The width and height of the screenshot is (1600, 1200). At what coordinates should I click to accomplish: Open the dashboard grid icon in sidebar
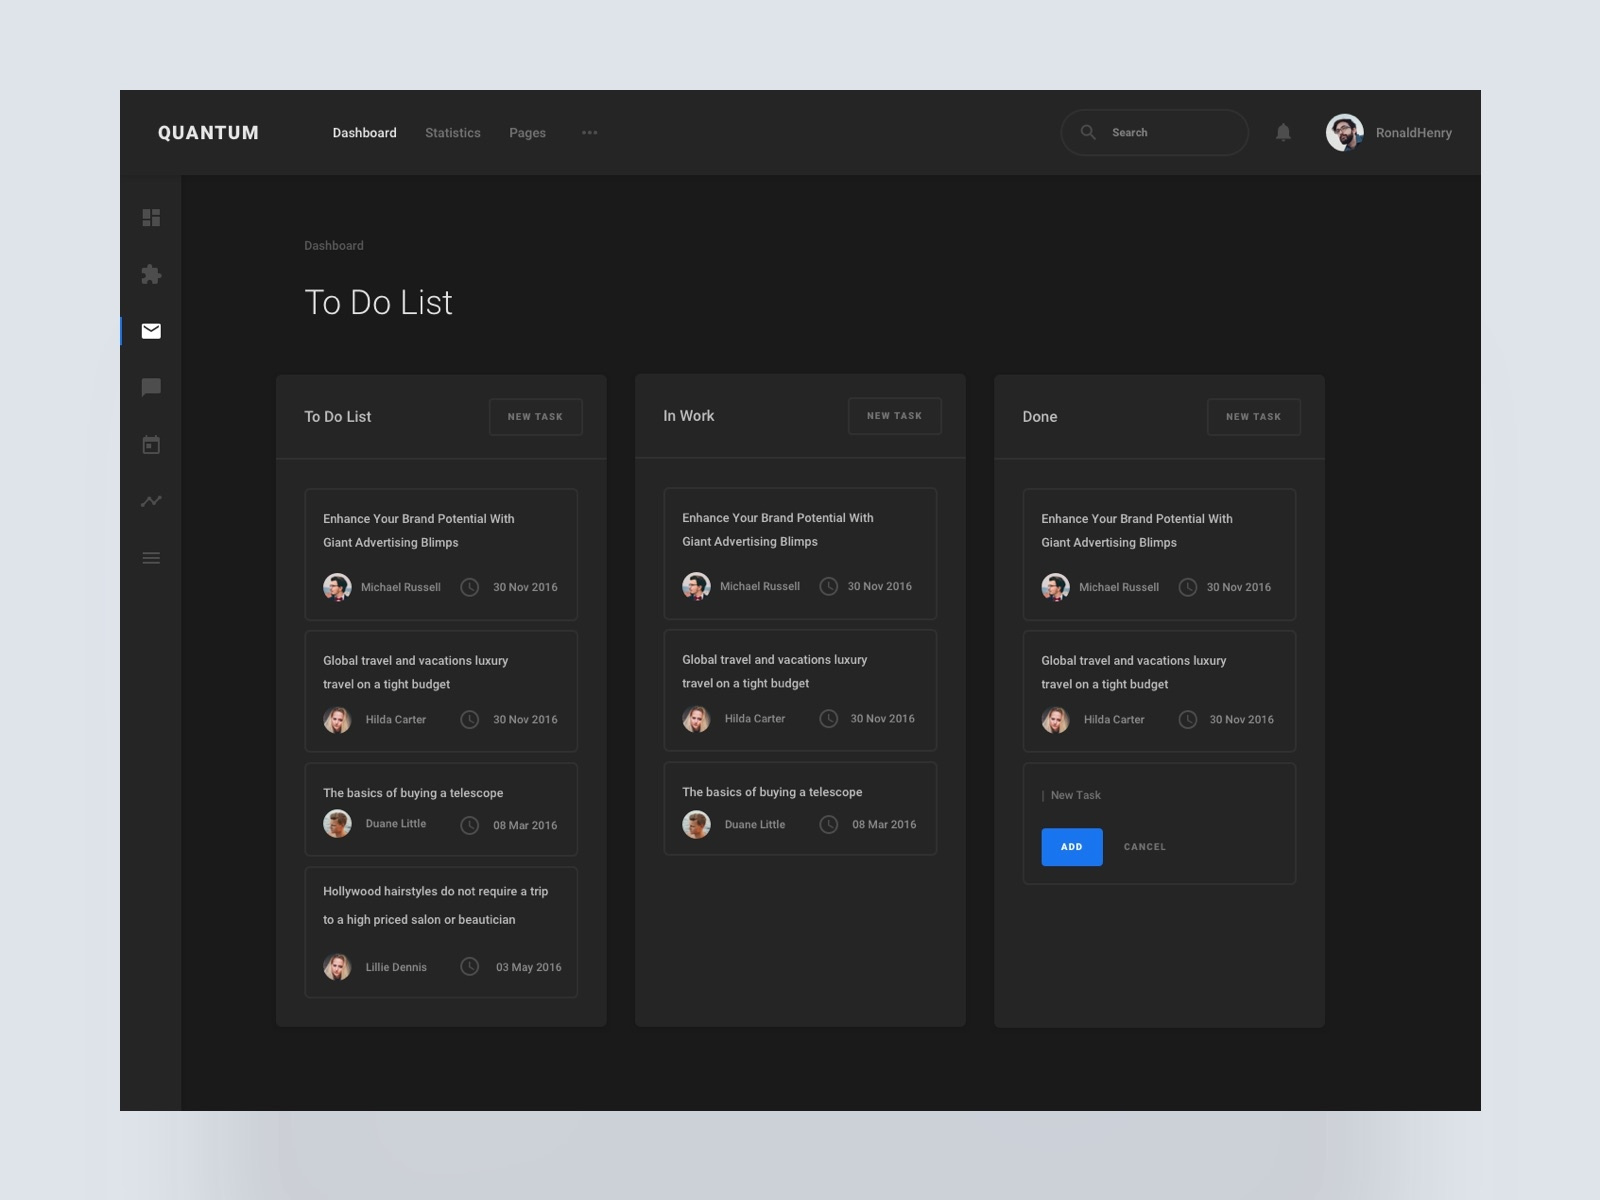[x=151, y=217]
